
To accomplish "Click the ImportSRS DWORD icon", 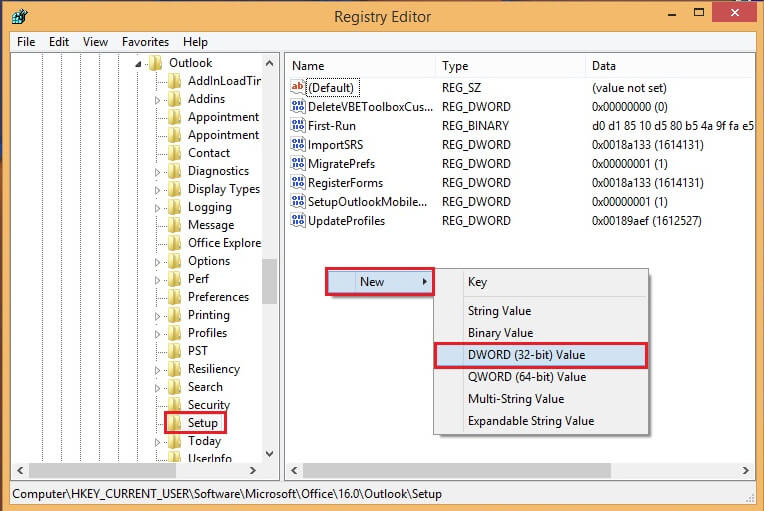I will [x=298, y=145].
